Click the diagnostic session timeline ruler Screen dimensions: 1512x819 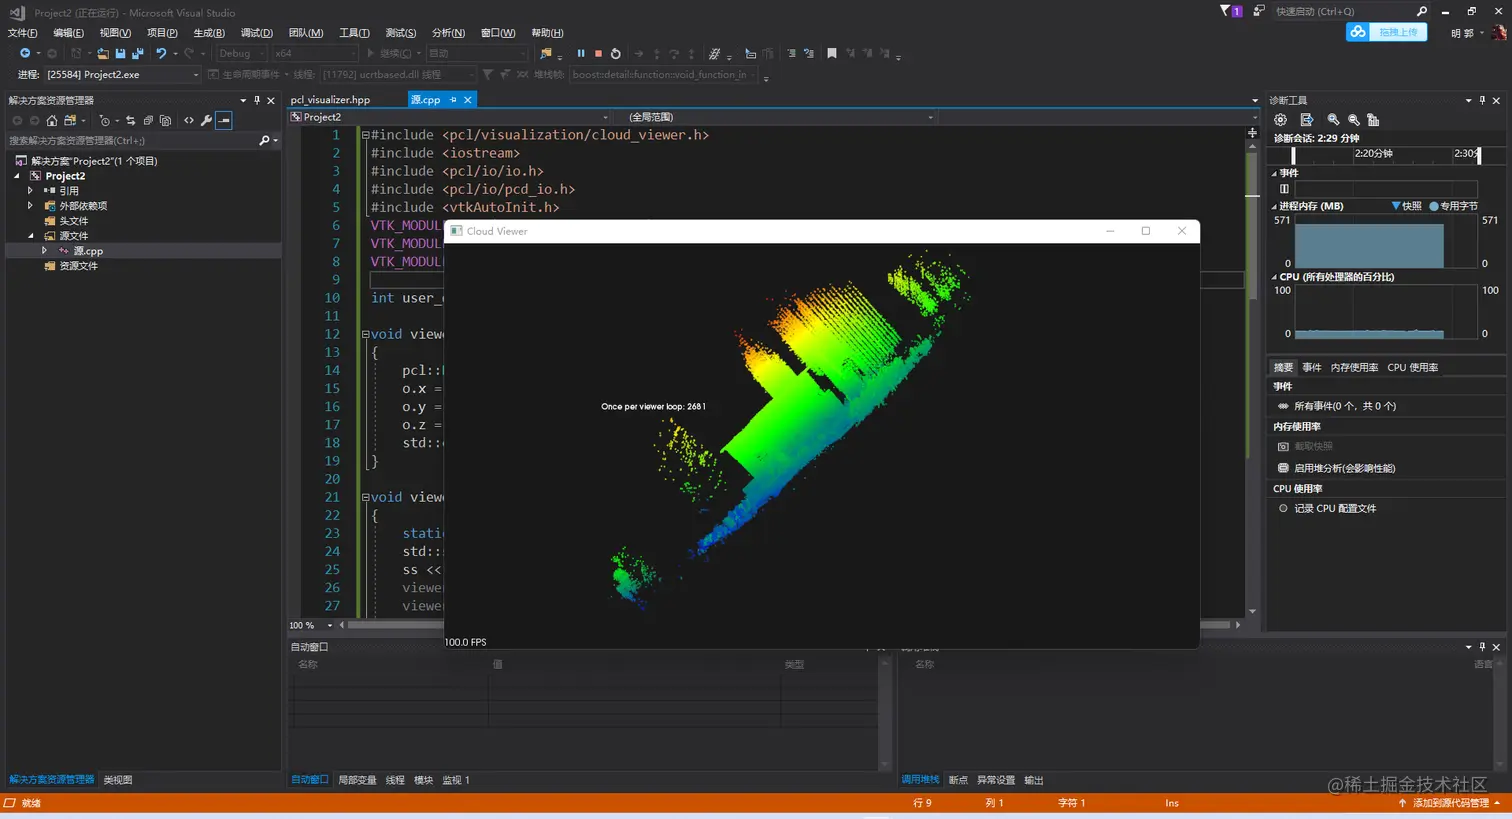[1386, 154]
